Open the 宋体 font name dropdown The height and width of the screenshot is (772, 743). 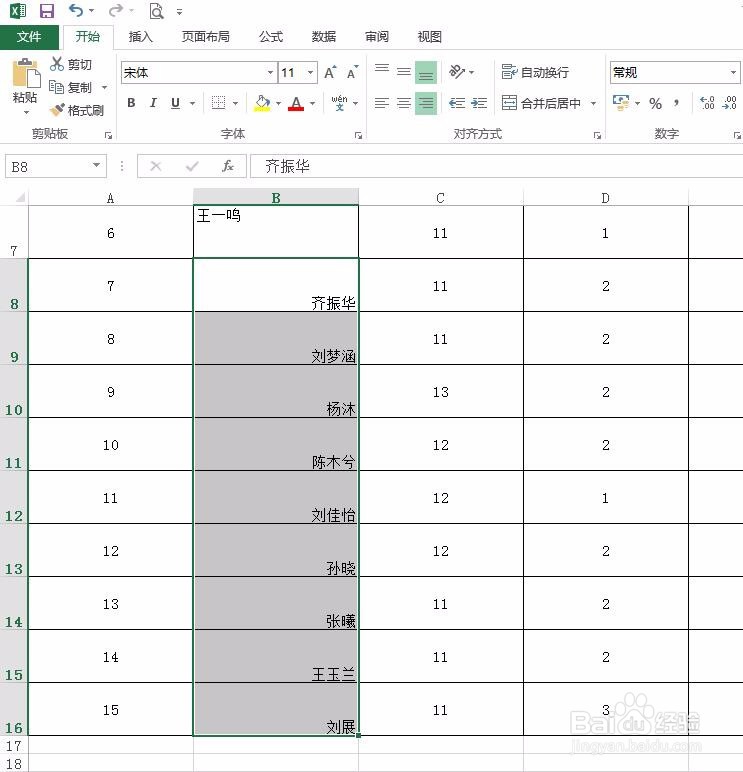tap(270, 73)
